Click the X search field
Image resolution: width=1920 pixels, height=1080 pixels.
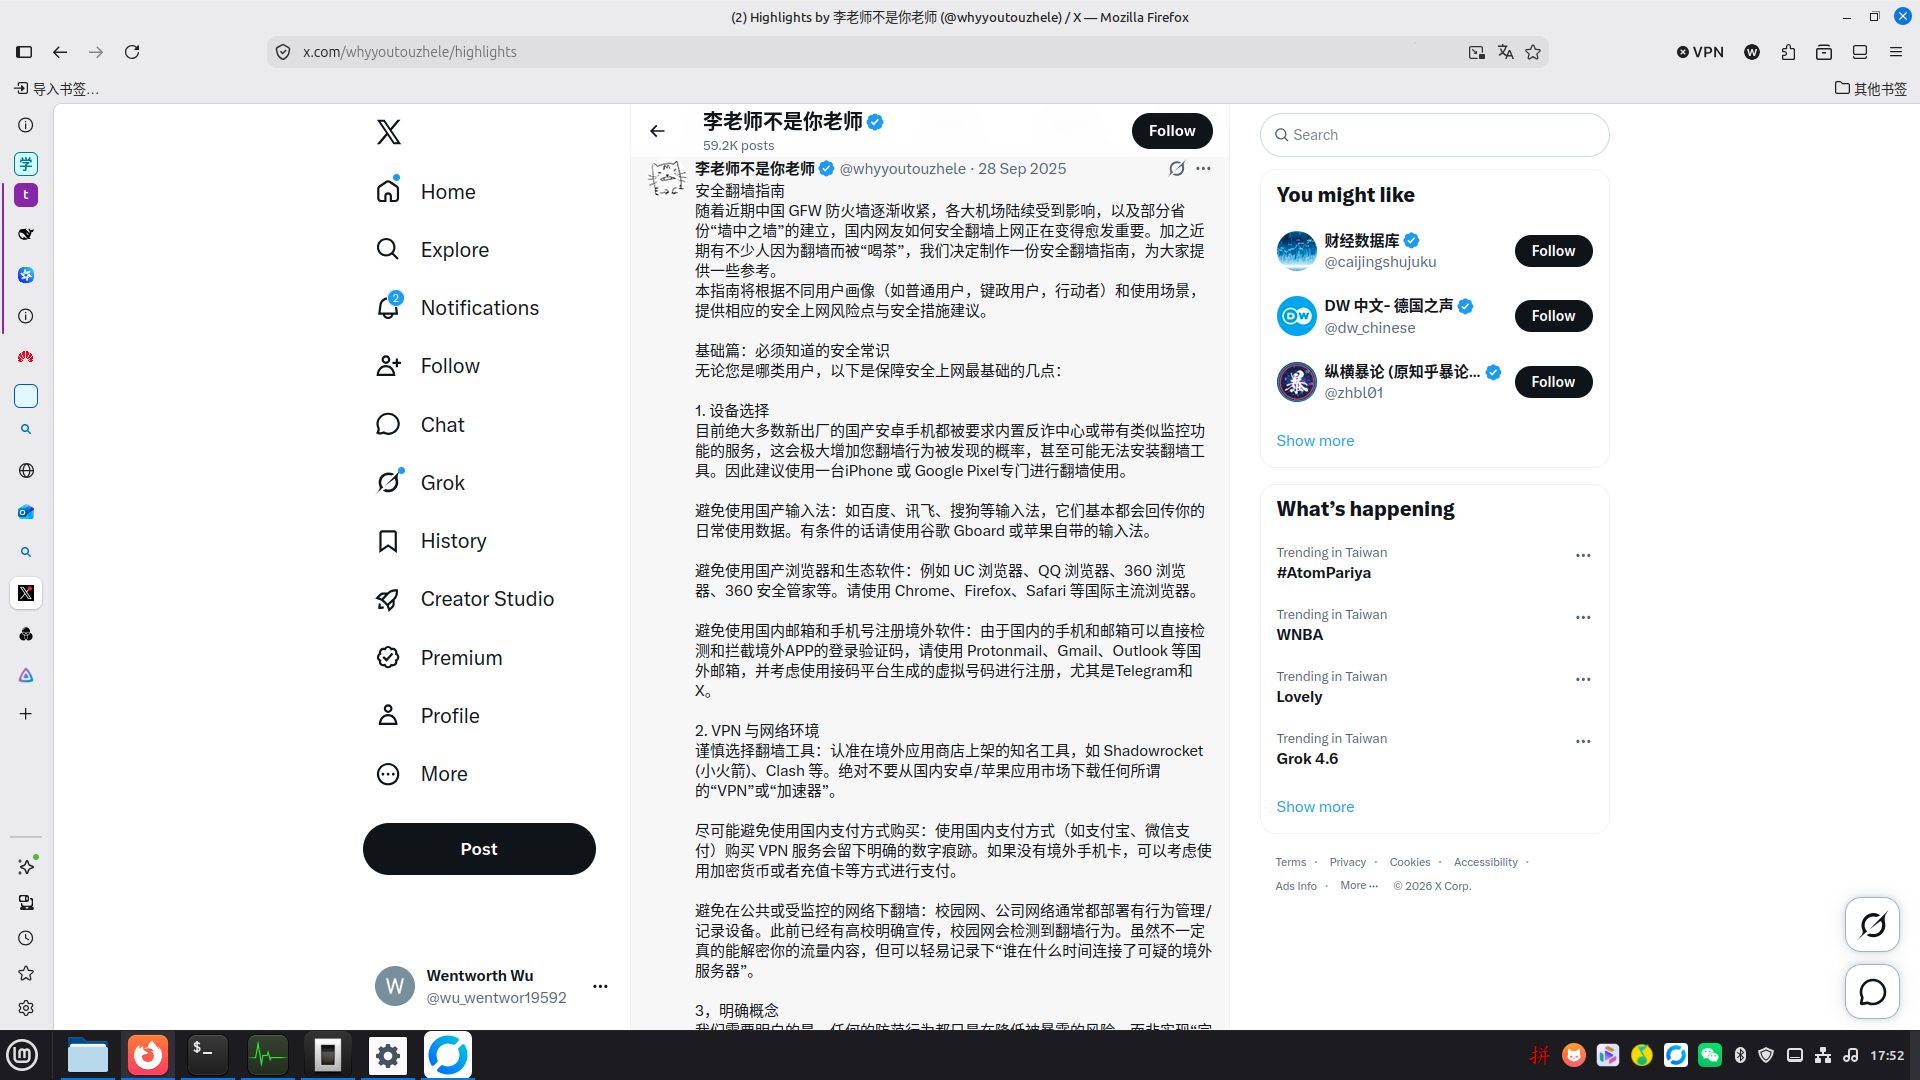tap(1434, 135)
